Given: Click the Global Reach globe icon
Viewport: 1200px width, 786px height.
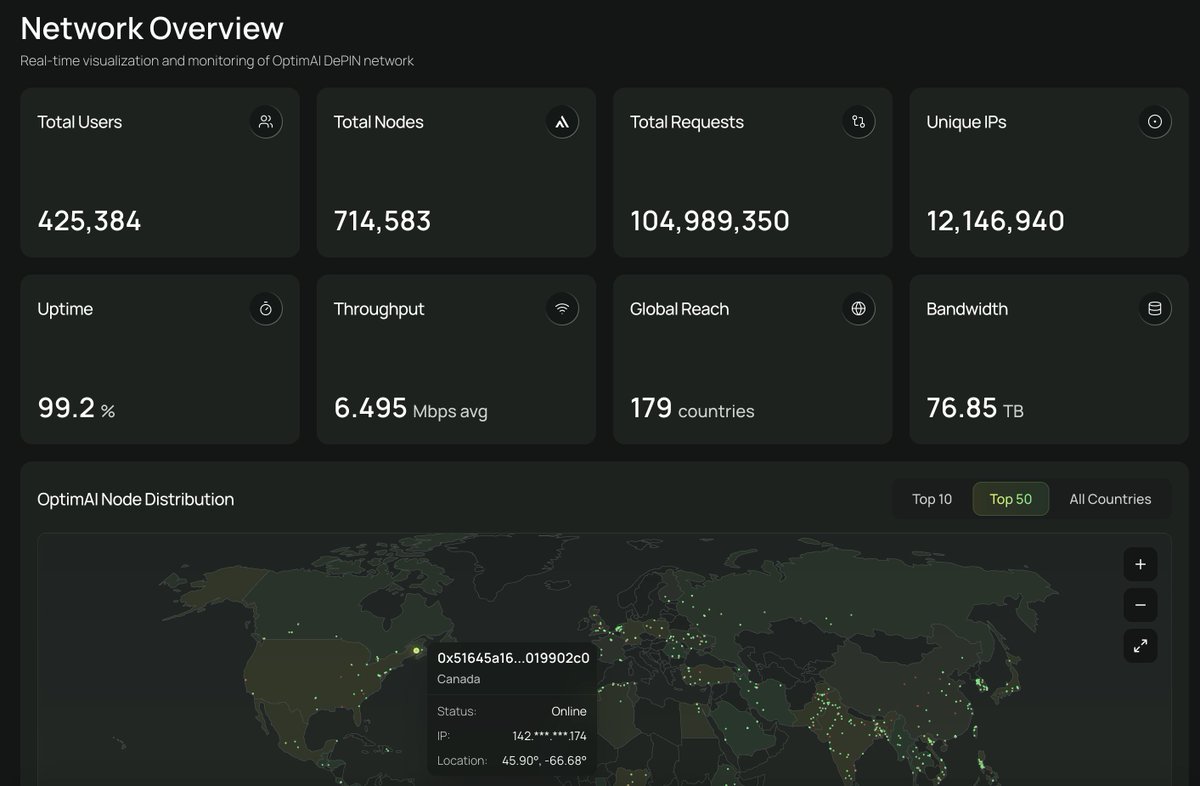Looking at the screenshot, I should [x=858, y=309].
